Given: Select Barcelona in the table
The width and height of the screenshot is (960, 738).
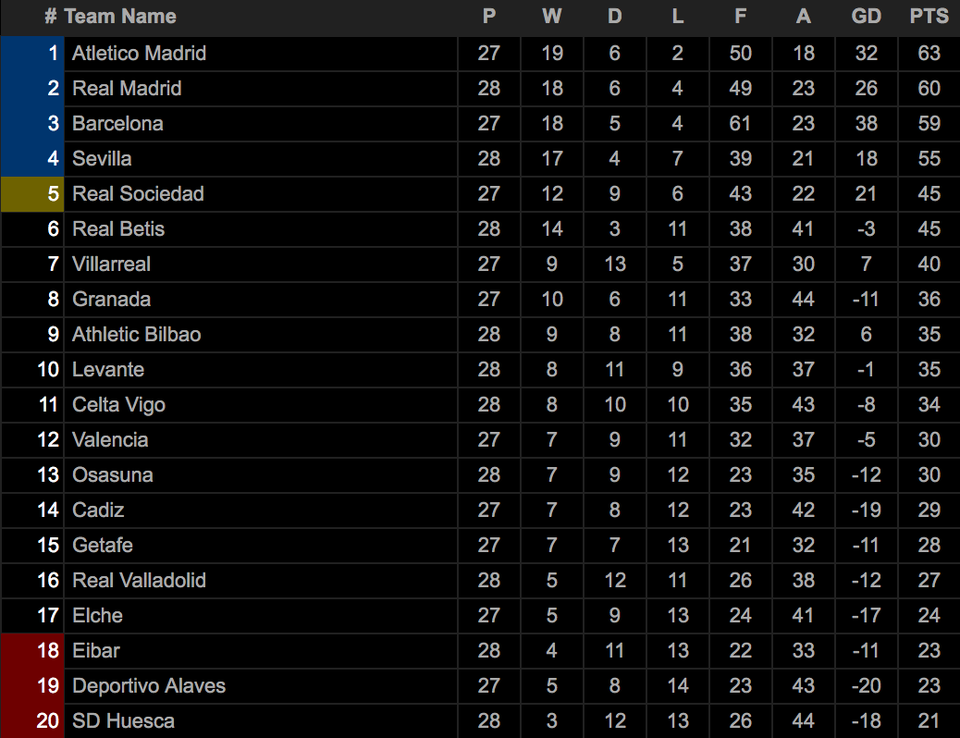Looking at the screenshot, I should click(x=118, y=124).
